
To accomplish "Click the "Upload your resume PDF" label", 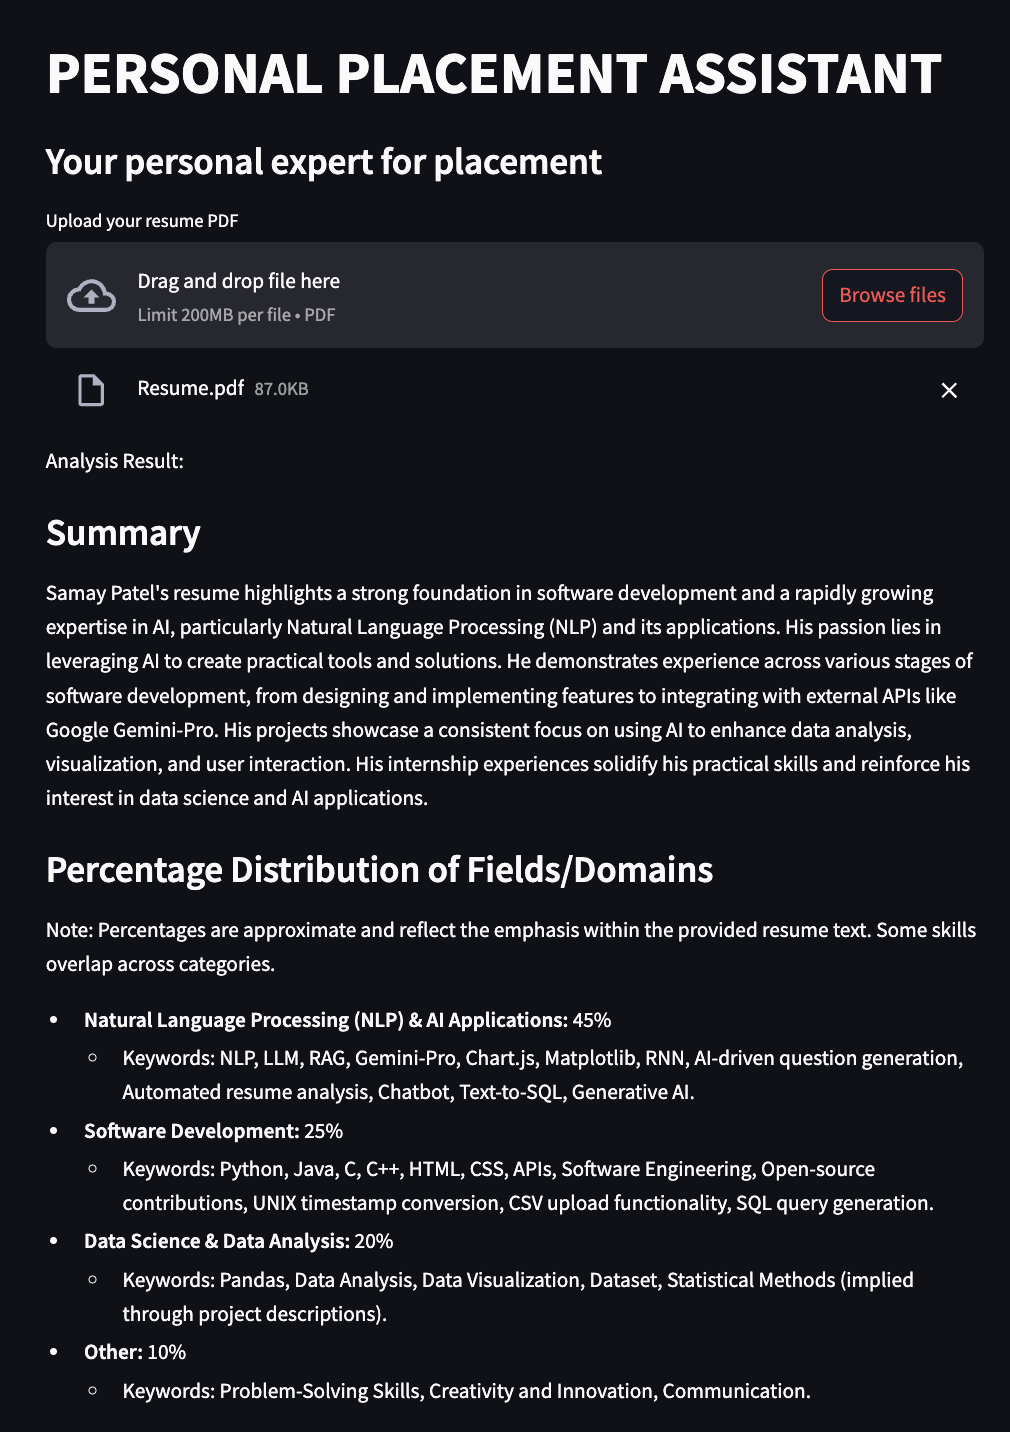I will click(142, 221).
